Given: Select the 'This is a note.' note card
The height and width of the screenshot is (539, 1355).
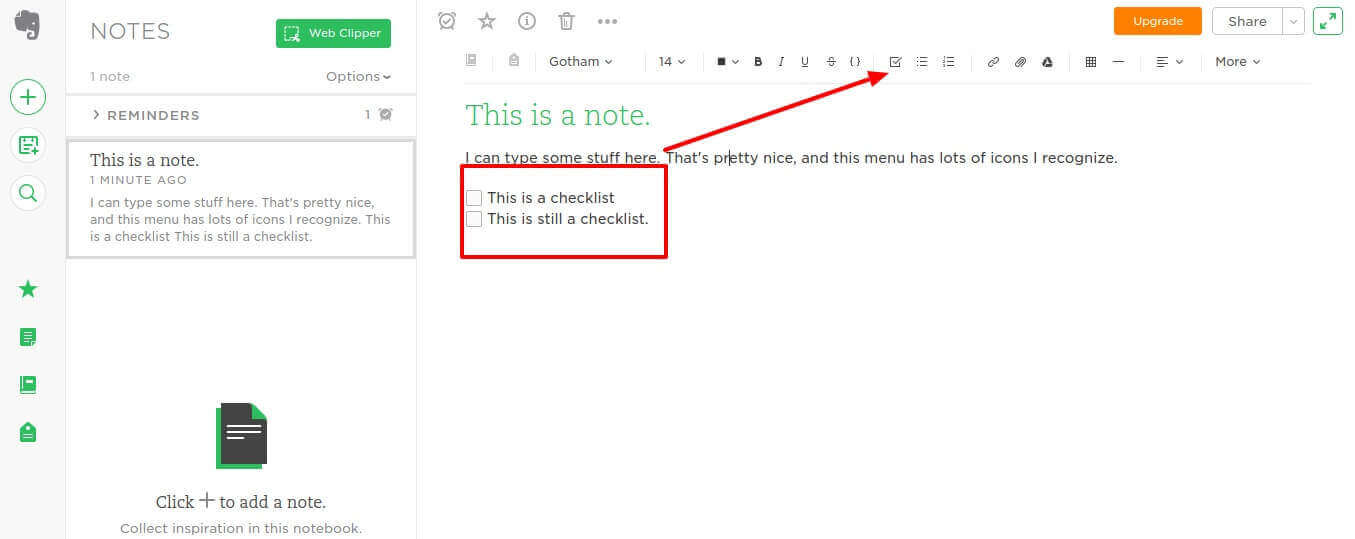Looking at the screenshot, I should point(241,199).
